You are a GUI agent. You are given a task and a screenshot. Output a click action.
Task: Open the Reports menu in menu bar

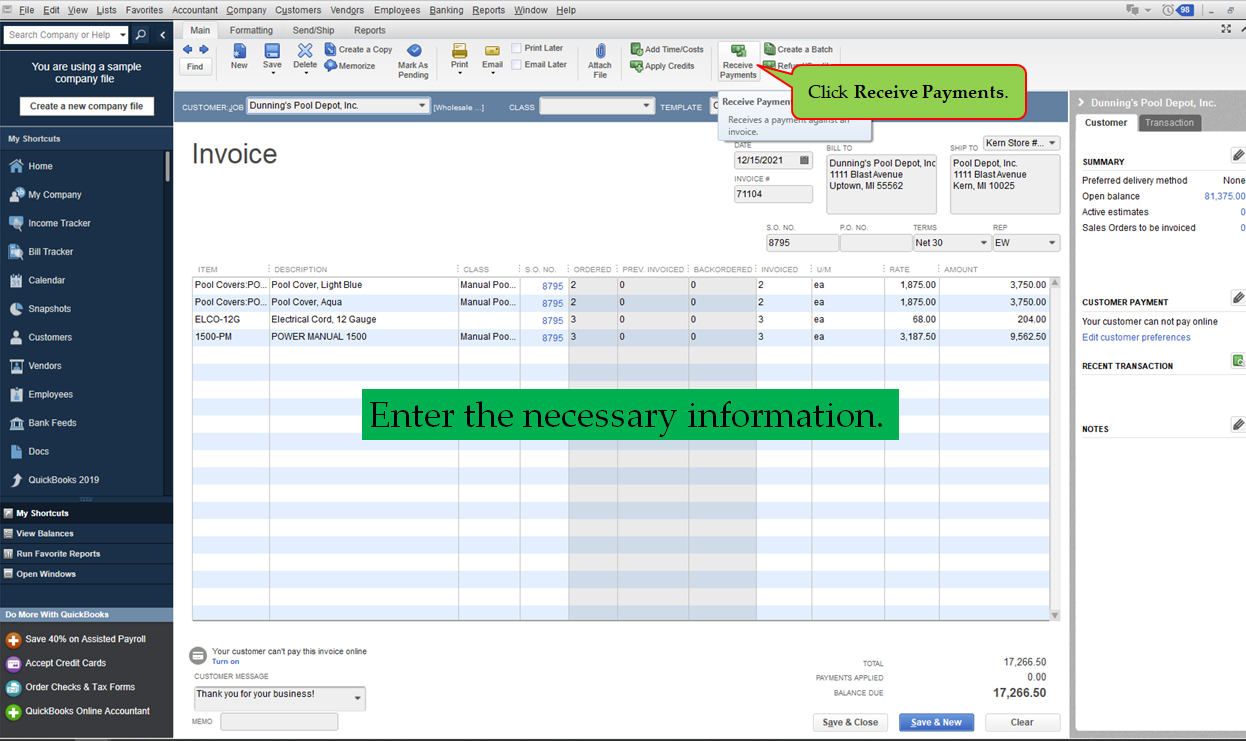488,10
